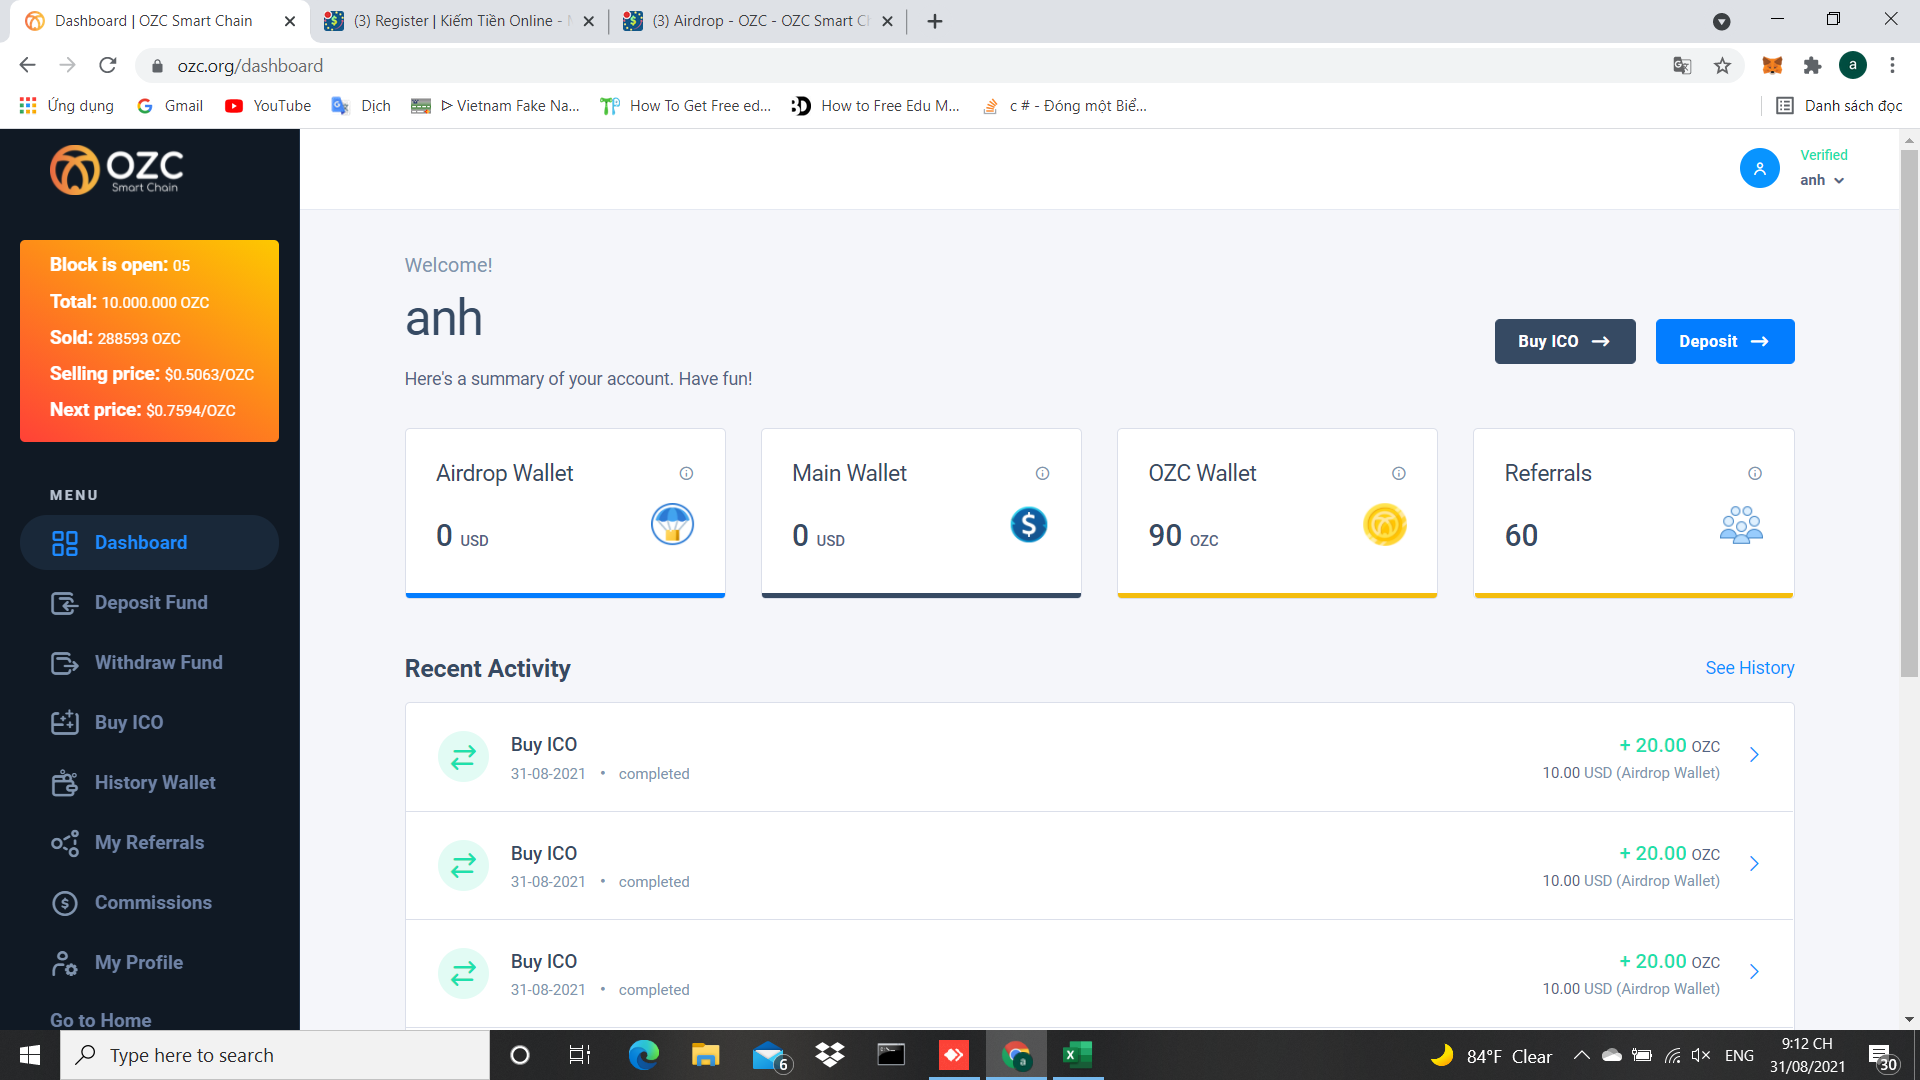Click the Airdrop Wallet parachute icon

(672, 524)
